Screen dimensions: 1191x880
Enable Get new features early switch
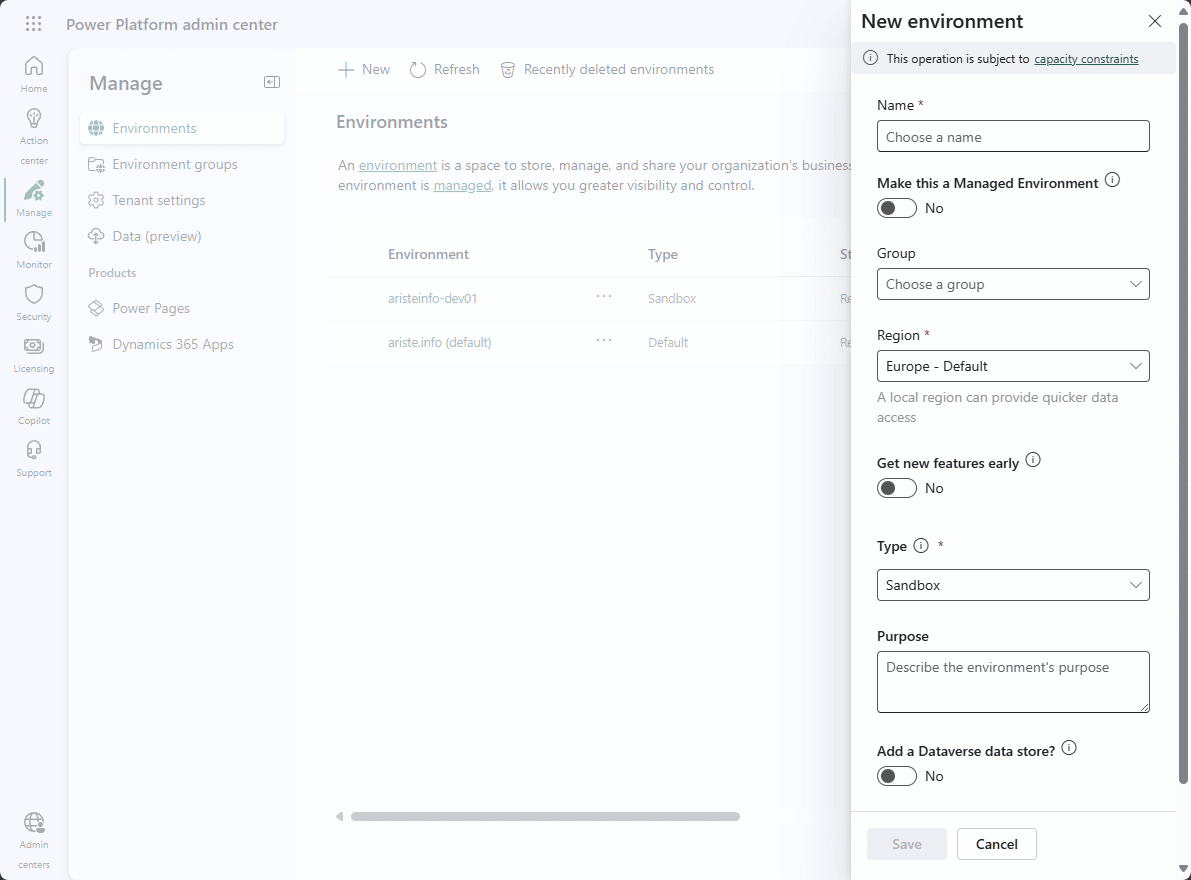(x=896, y=488)
